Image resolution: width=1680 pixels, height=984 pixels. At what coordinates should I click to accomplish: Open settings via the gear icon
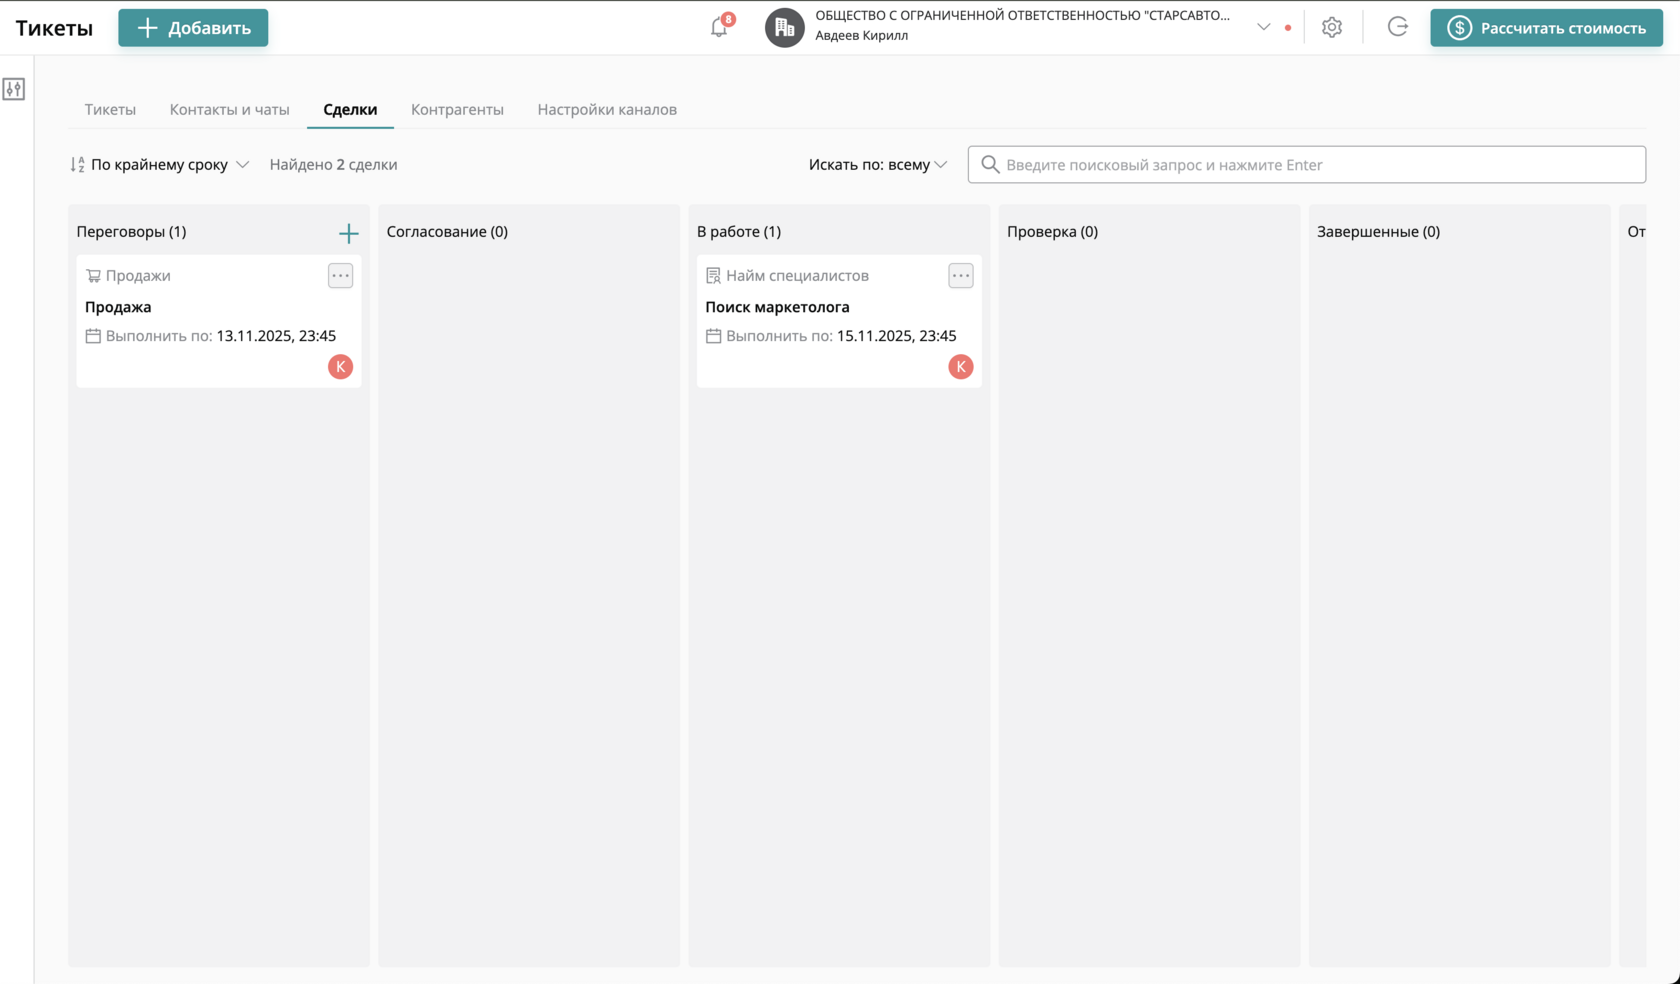(1331, 27)
